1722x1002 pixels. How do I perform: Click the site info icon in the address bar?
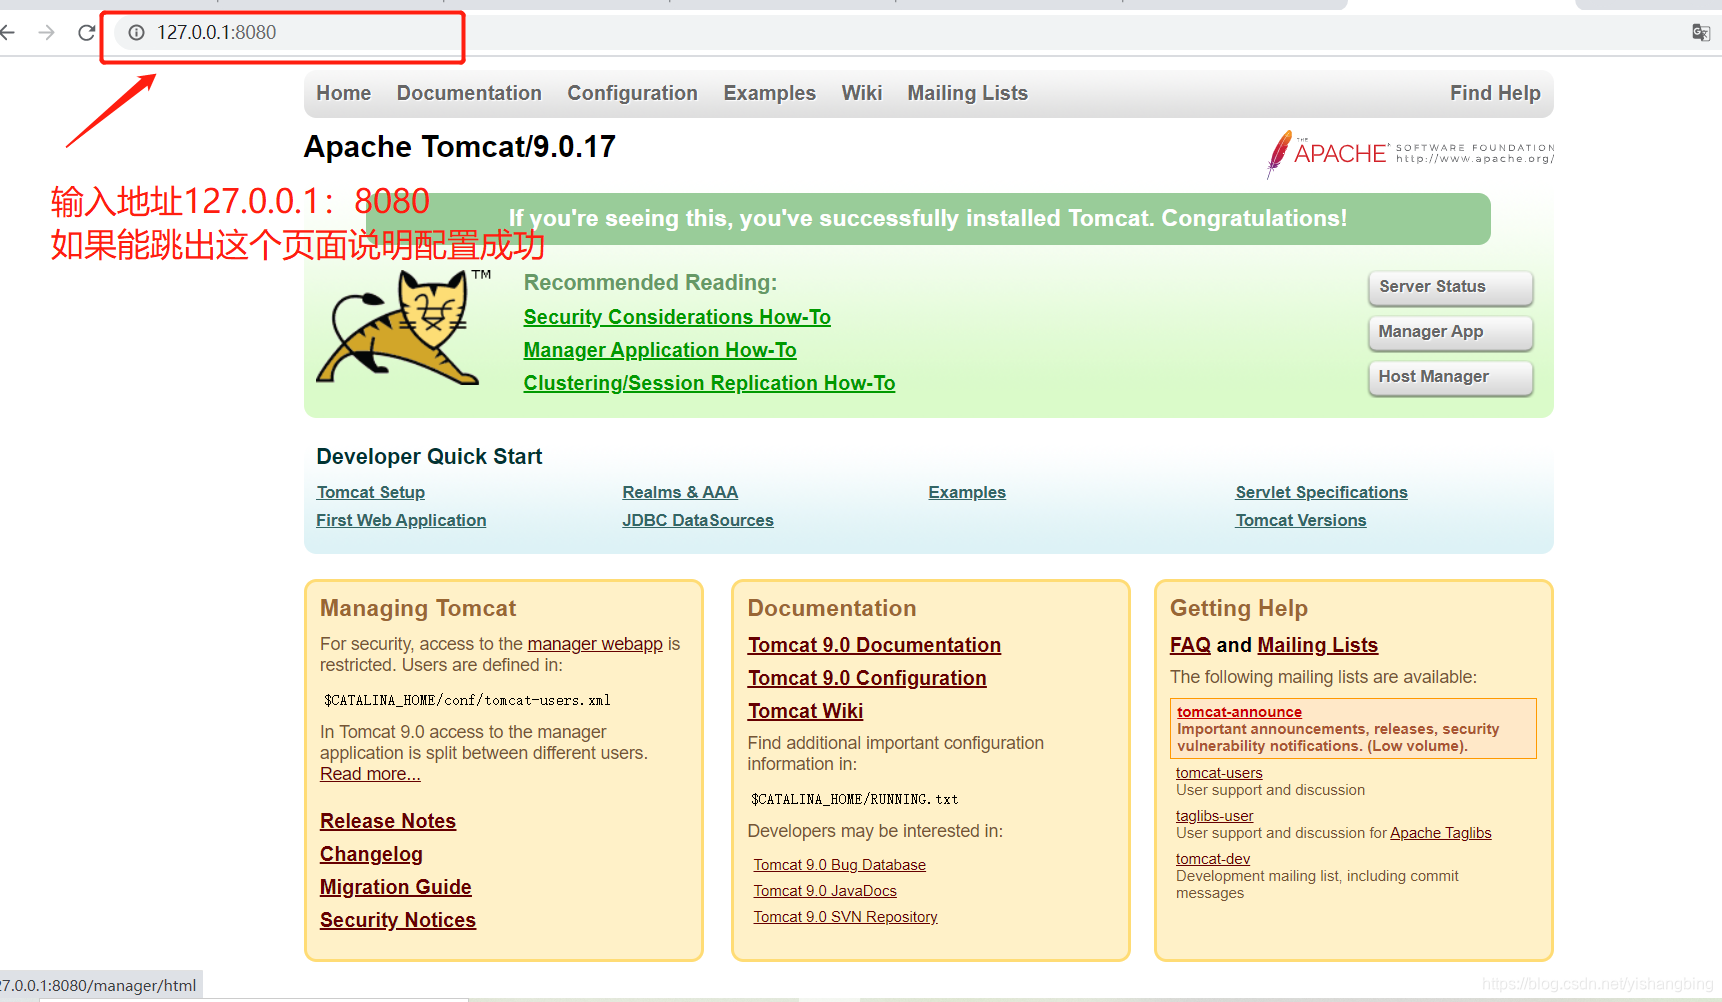pos(137,33)
